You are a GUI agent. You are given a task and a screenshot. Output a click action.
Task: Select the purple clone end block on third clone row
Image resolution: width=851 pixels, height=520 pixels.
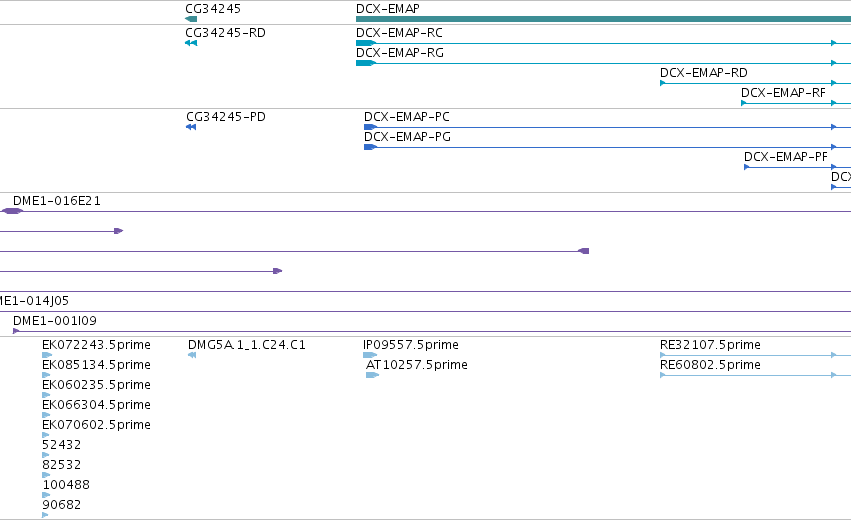(584, 251)
